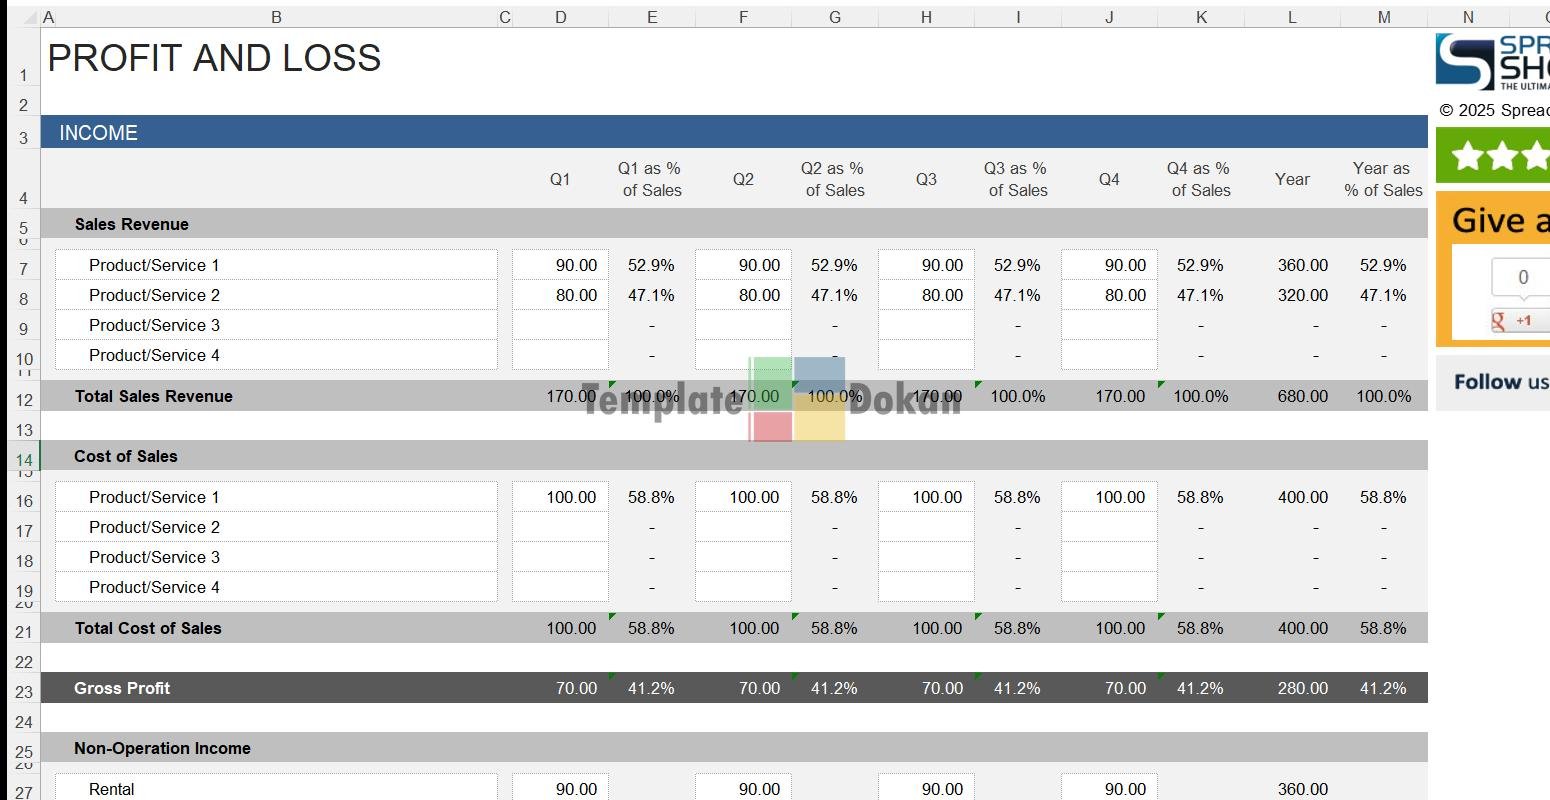
Task: Click Total Sales Revenue Q3 value
Action: click(x=936, y=396)
